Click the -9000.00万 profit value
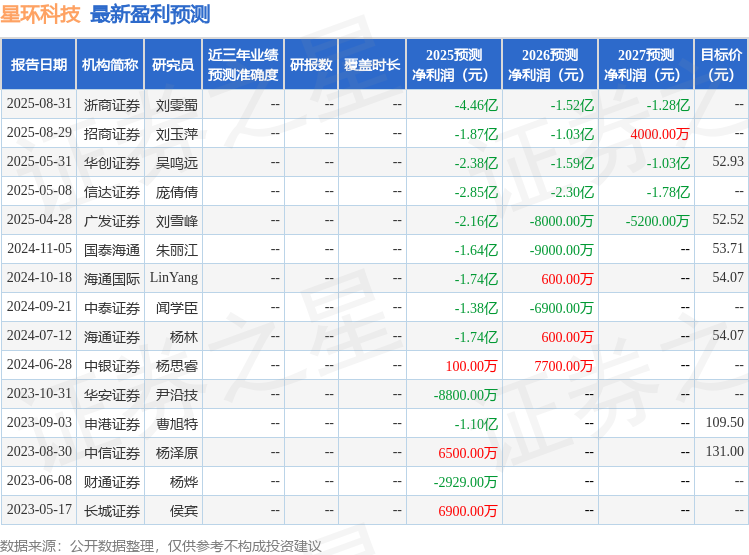 click(x=561, y=250)
